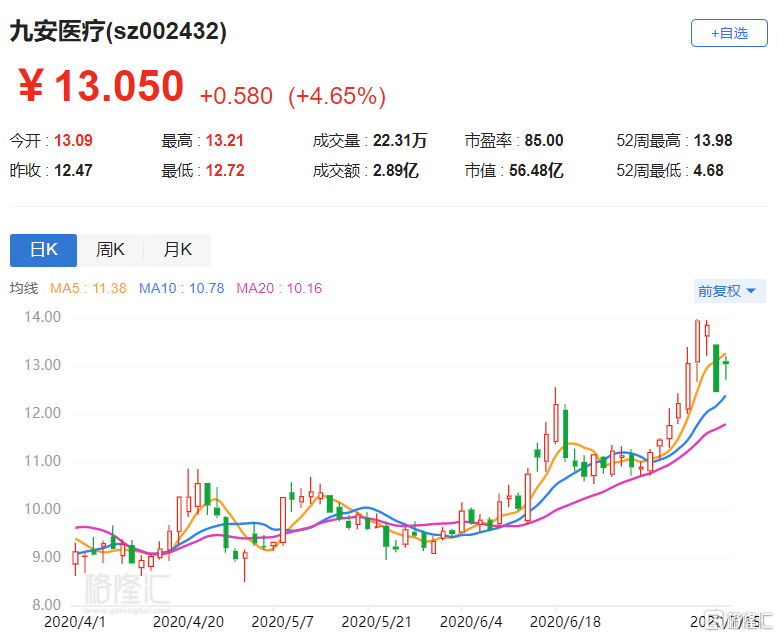Image resolution: width=779 pixels, height=637 pixels.
Task: Switch to the 日K daily chart tab
Action: pos(44,250)
